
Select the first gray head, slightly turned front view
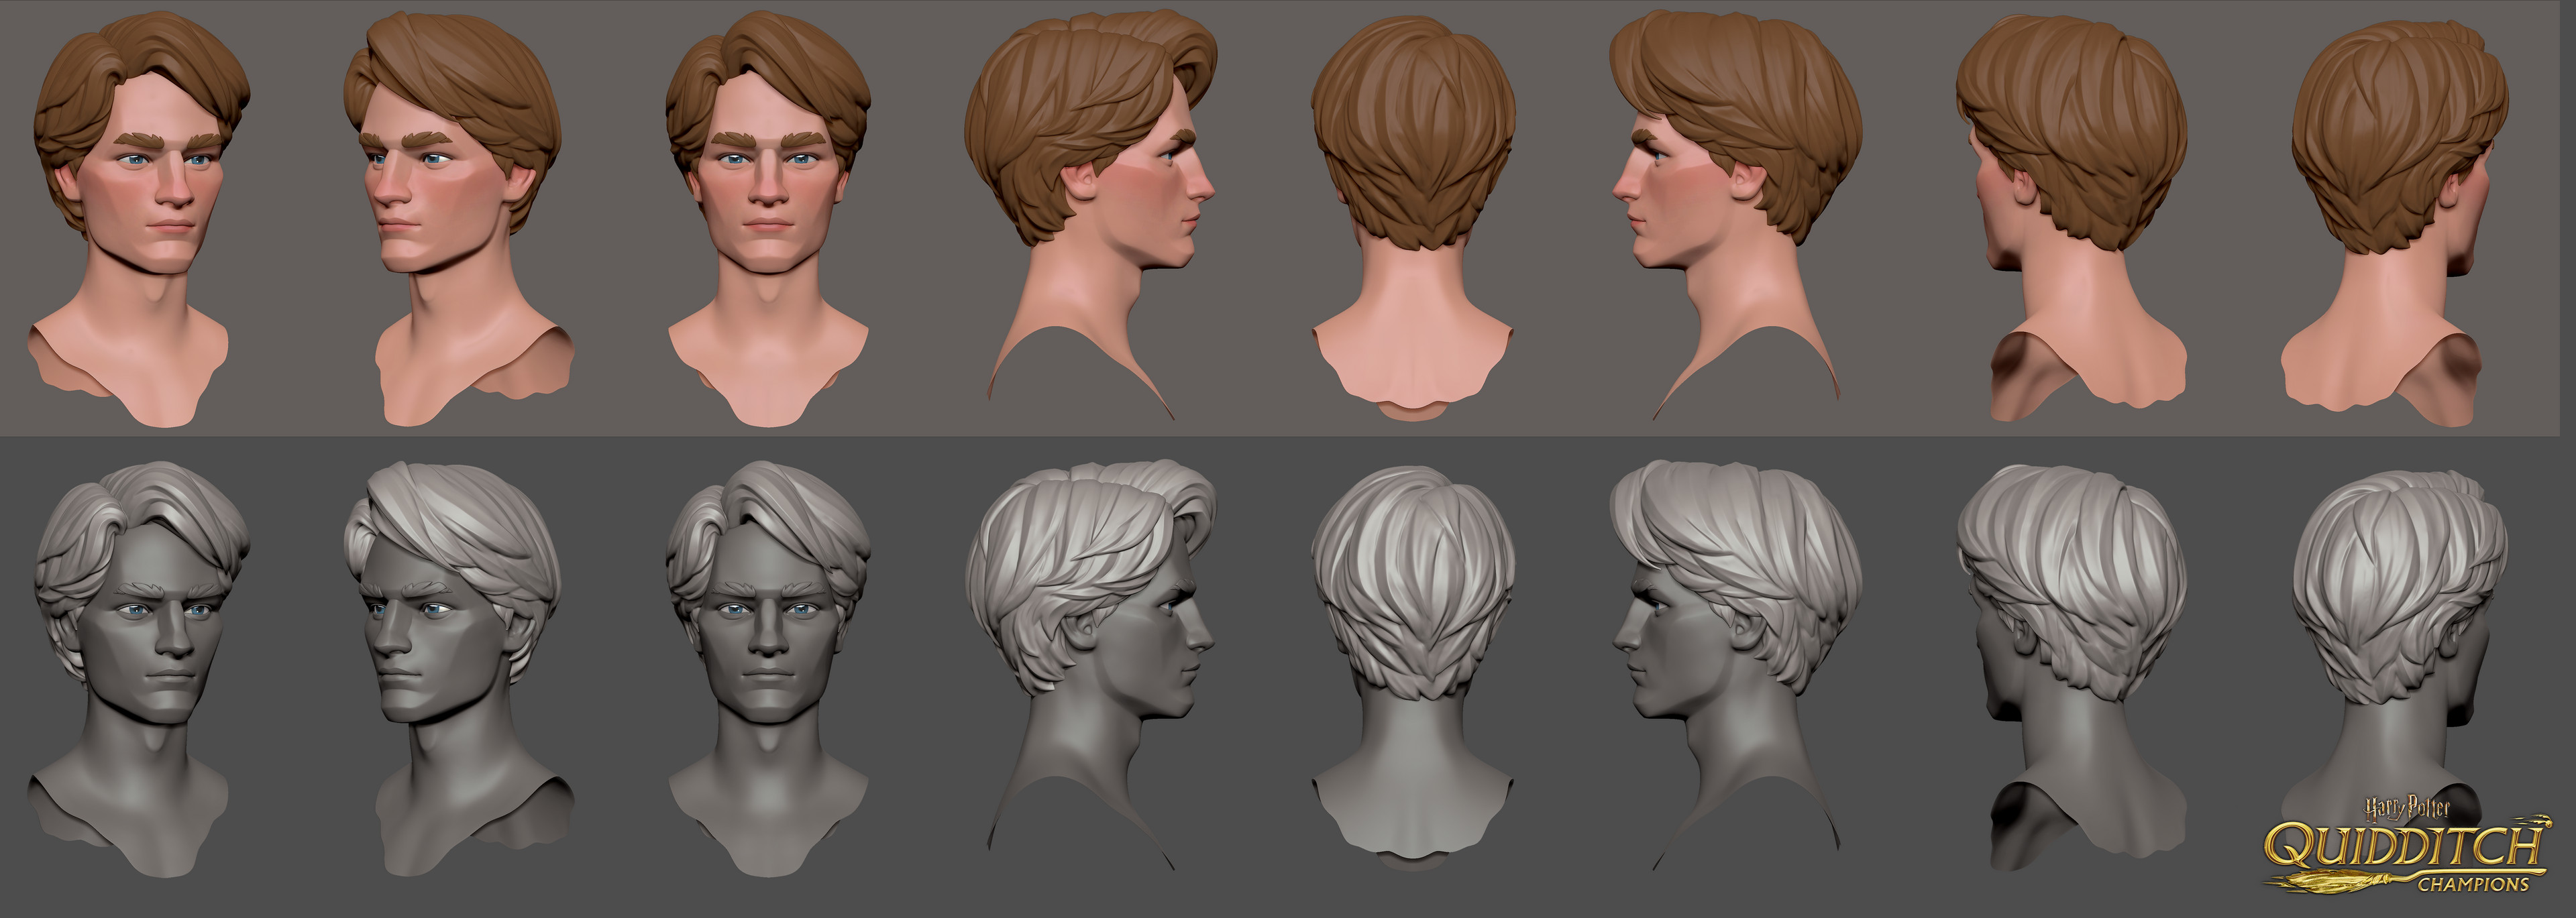click(140, 670)
